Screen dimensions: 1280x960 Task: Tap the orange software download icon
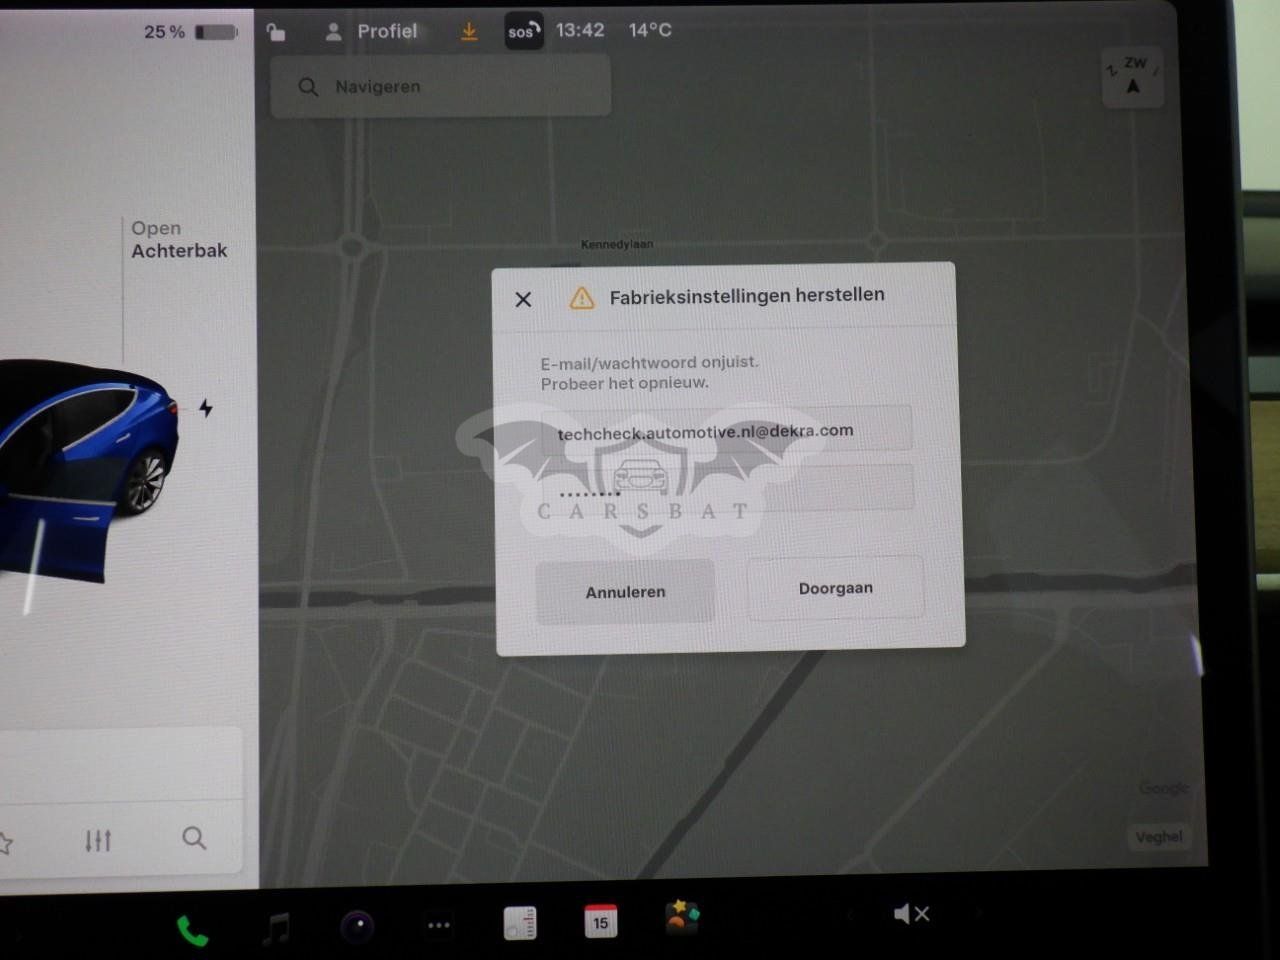pos(469,32)
